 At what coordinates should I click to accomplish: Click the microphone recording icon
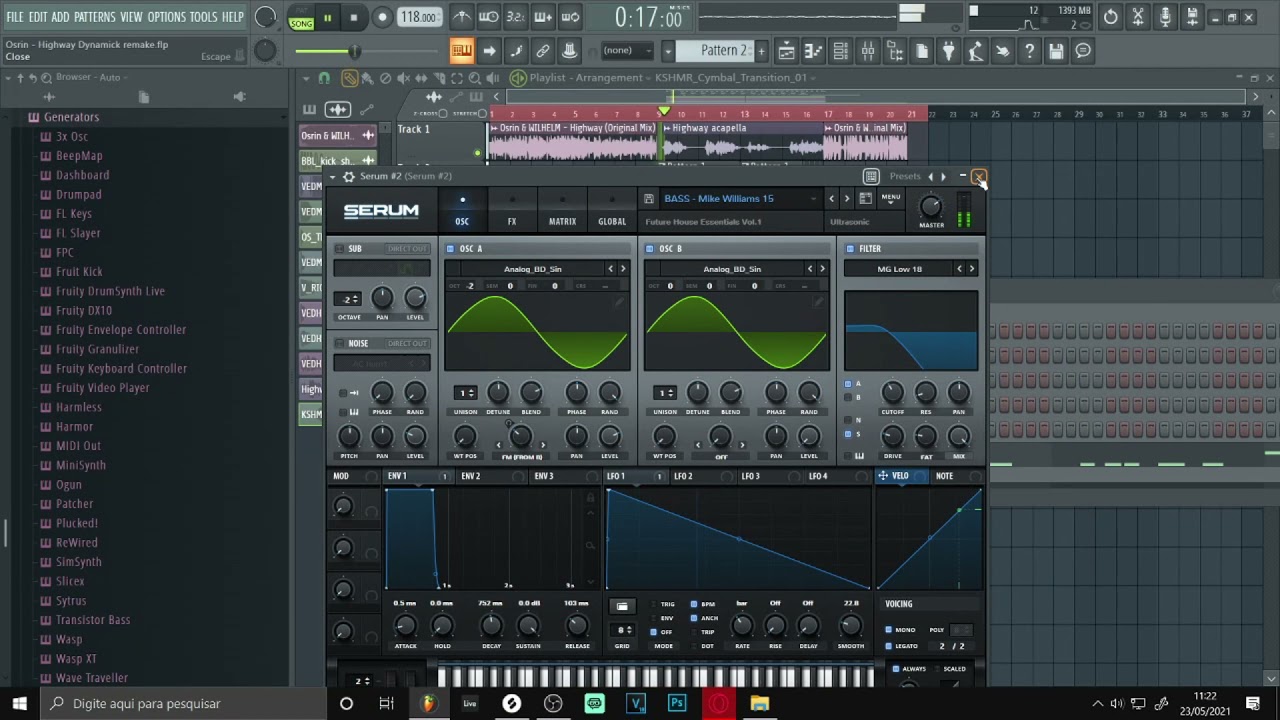(x=1165, y=17)
